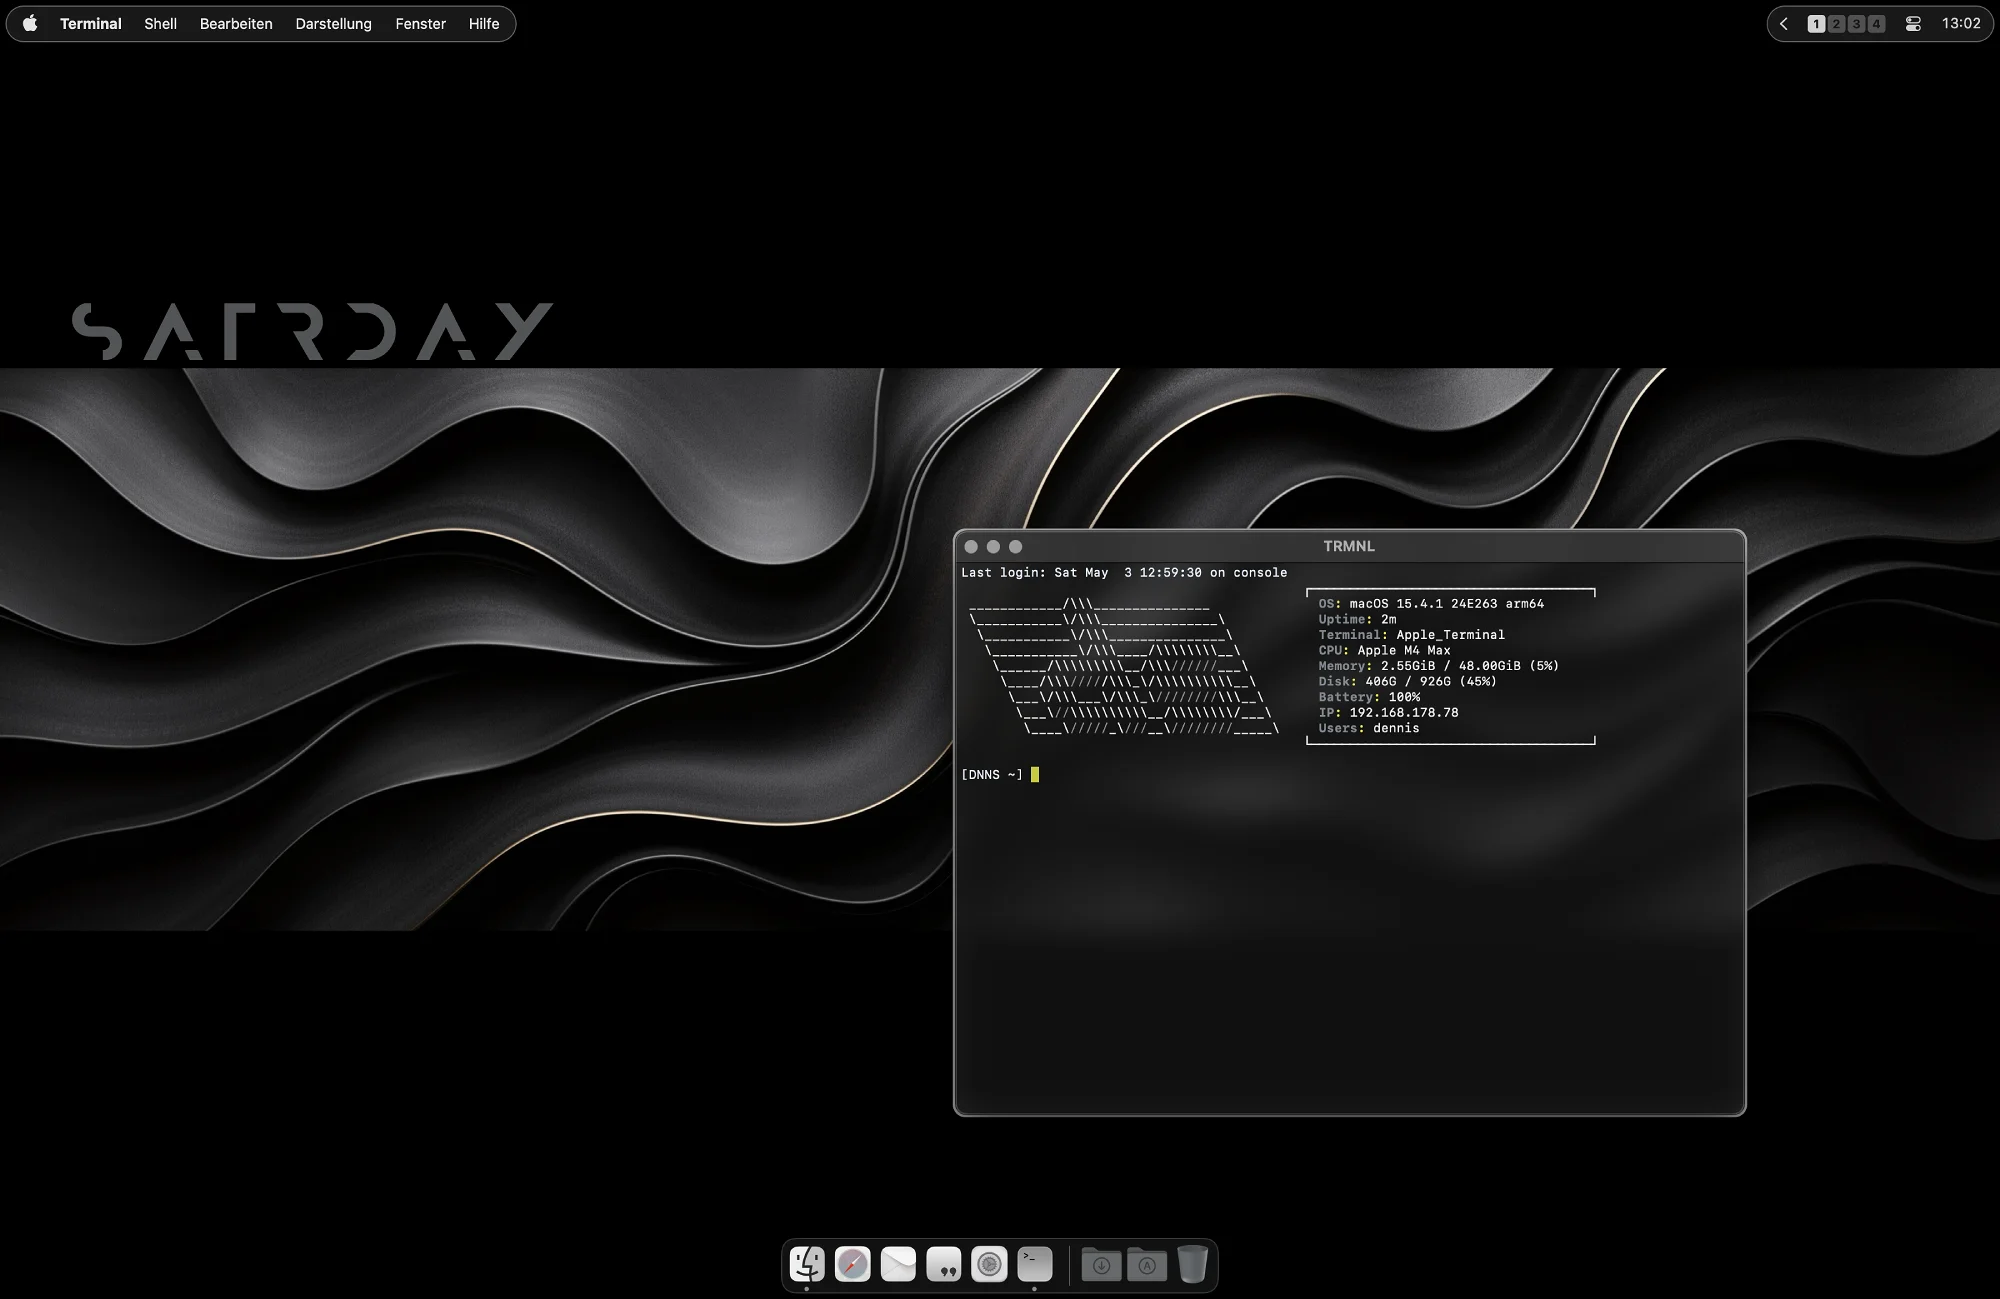The width and height of the screenshot is (2000, 1299).
Task: Switch to workspace 3 in the menu bar
Action: (x=1855, y=23)
